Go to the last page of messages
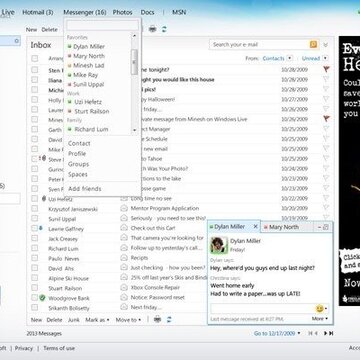Screen dimensions: 360x360 [x=331, y=333]
